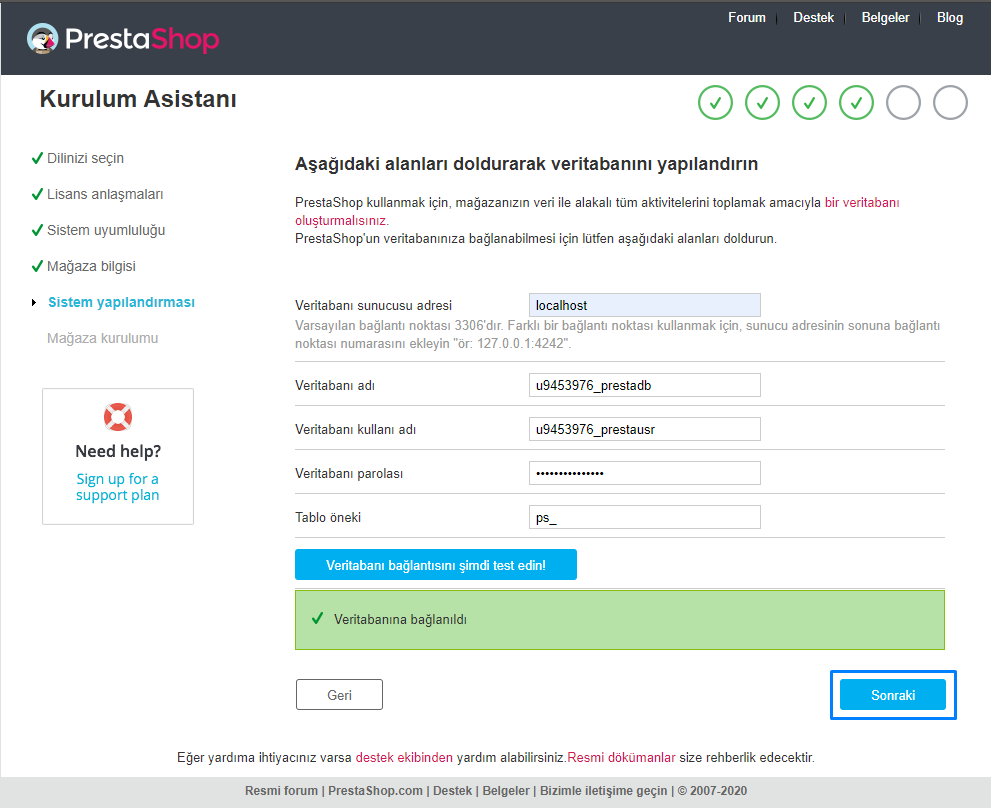
Task: Click the database username field
Action: (645, 429)
